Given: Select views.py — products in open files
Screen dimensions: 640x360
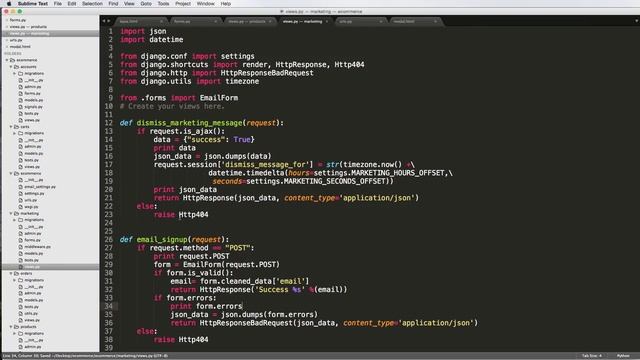Looking at the screenshot, I should point(28,27).
